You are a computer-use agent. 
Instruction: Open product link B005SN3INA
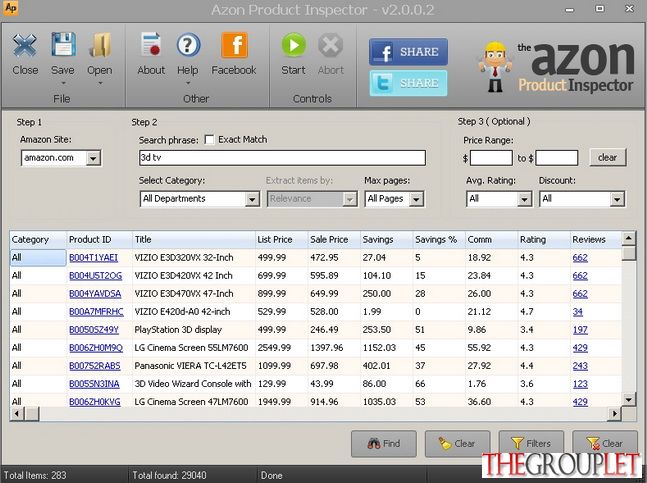tap(94, 384)
